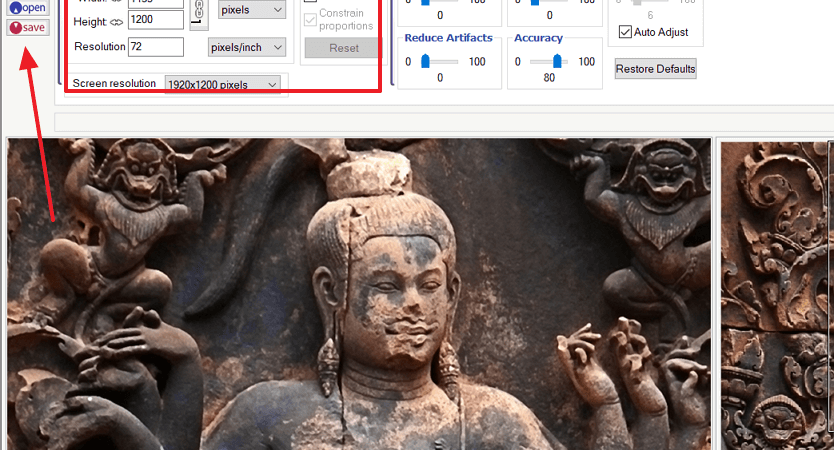Click the Height link arrows icon
Screen dimensions: 834x450
click(116, 22)
